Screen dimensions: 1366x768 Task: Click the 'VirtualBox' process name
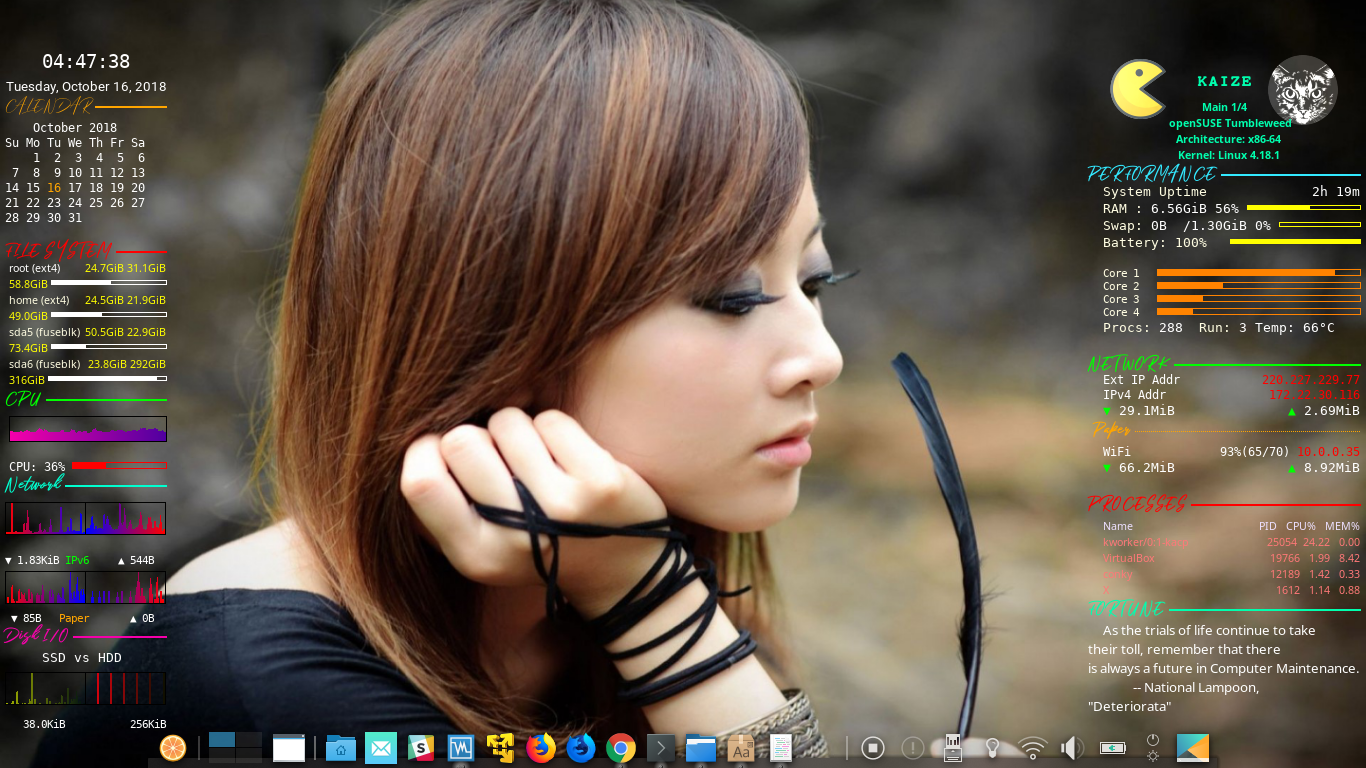coord(1129,558)
